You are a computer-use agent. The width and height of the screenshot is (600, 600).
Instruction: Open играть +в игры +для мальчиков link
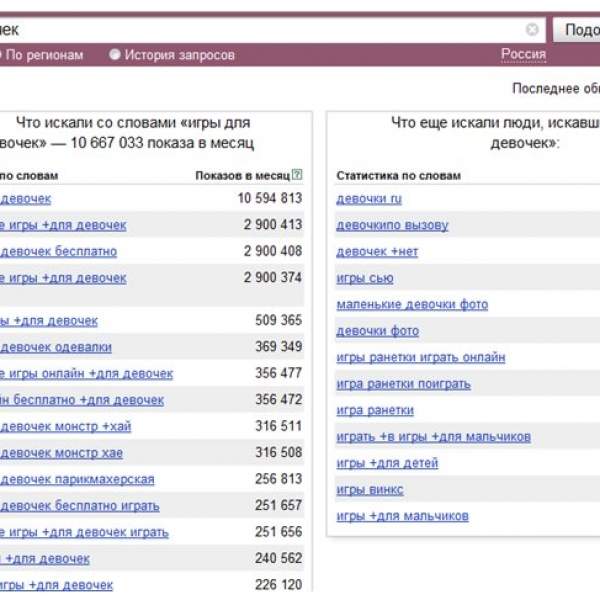tap(434, 437)
